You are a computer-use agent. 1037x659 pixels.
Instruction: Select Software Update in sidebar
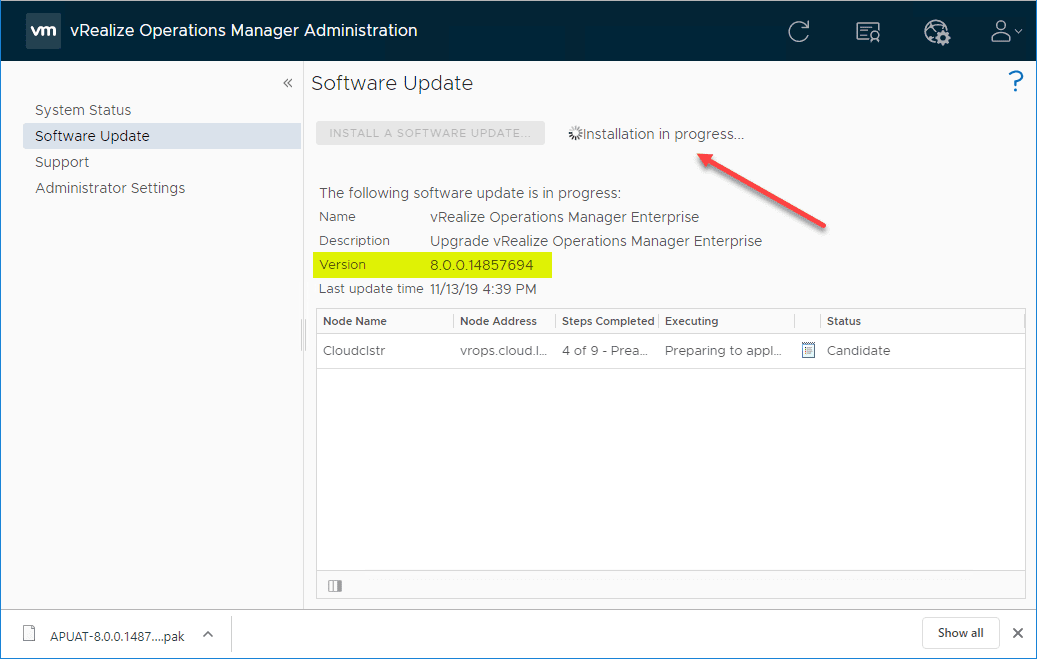(92, 136)
